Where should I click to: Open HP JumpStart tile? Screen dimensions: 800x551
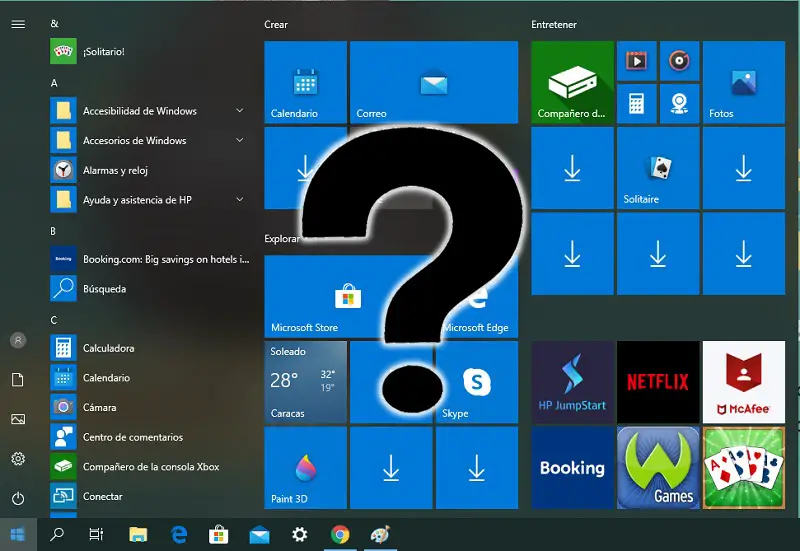point(572,381)
